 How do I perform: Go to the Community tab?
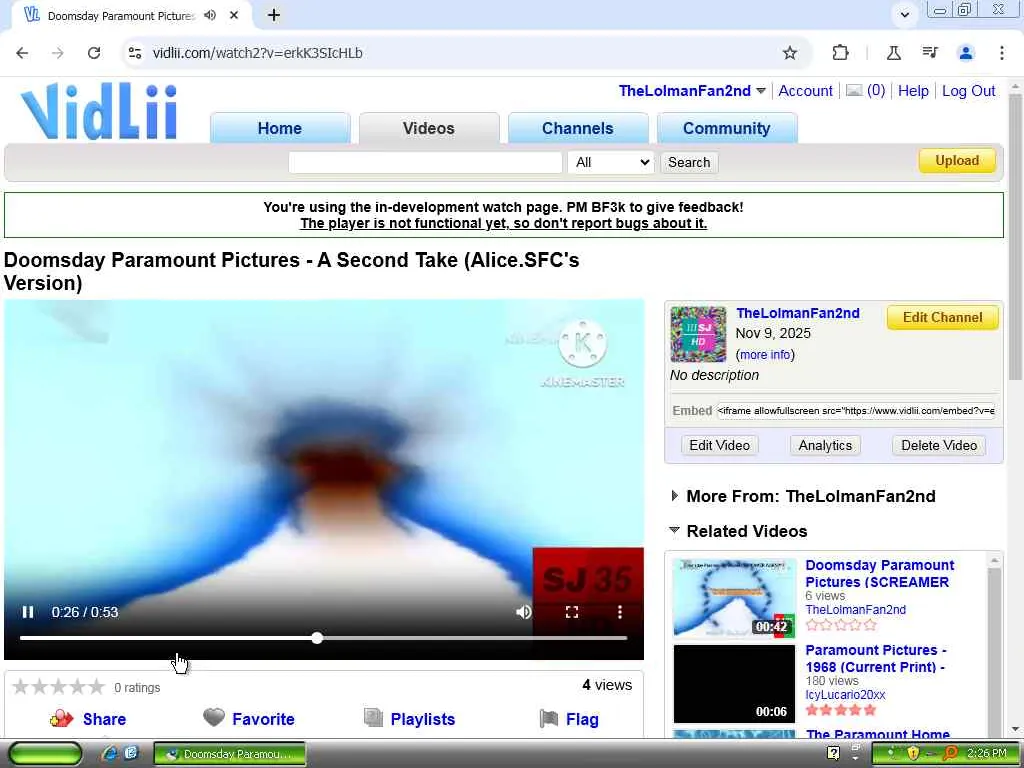(726, 128)
